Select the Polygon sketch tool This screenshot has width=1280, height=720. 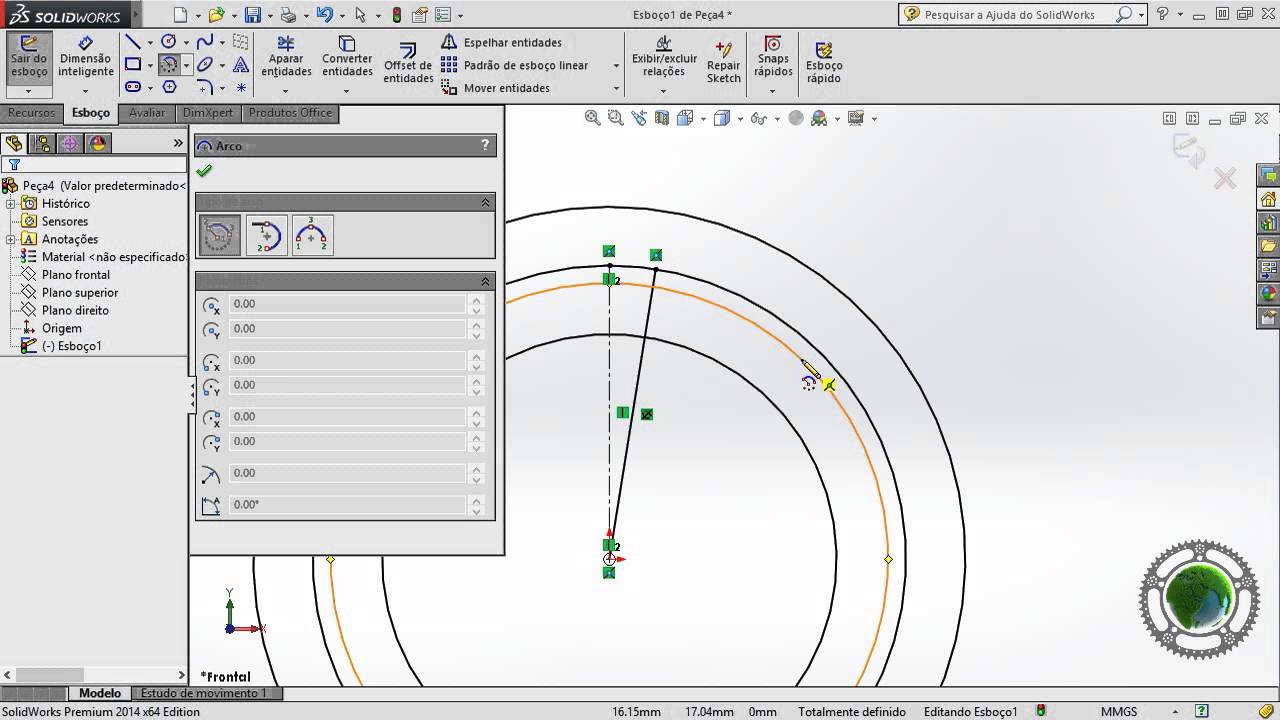pos(169,87)
